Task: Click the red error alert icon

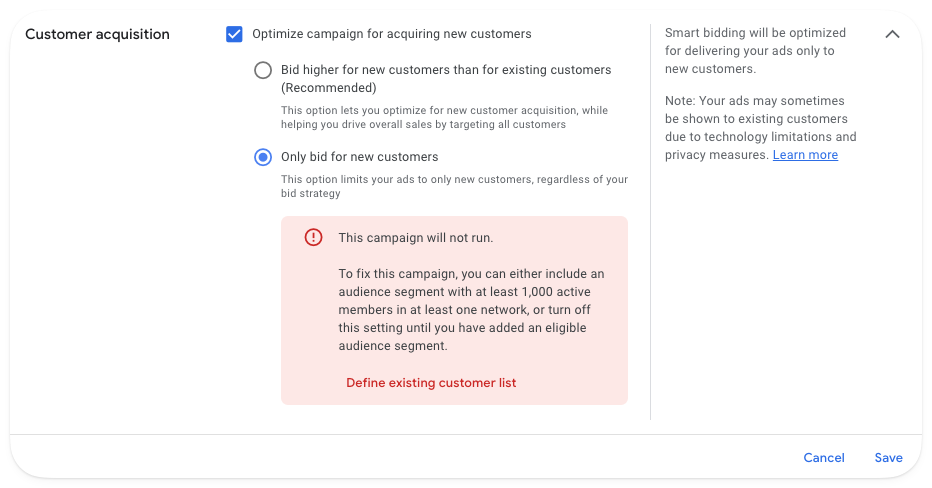Action: pos(314,238)
